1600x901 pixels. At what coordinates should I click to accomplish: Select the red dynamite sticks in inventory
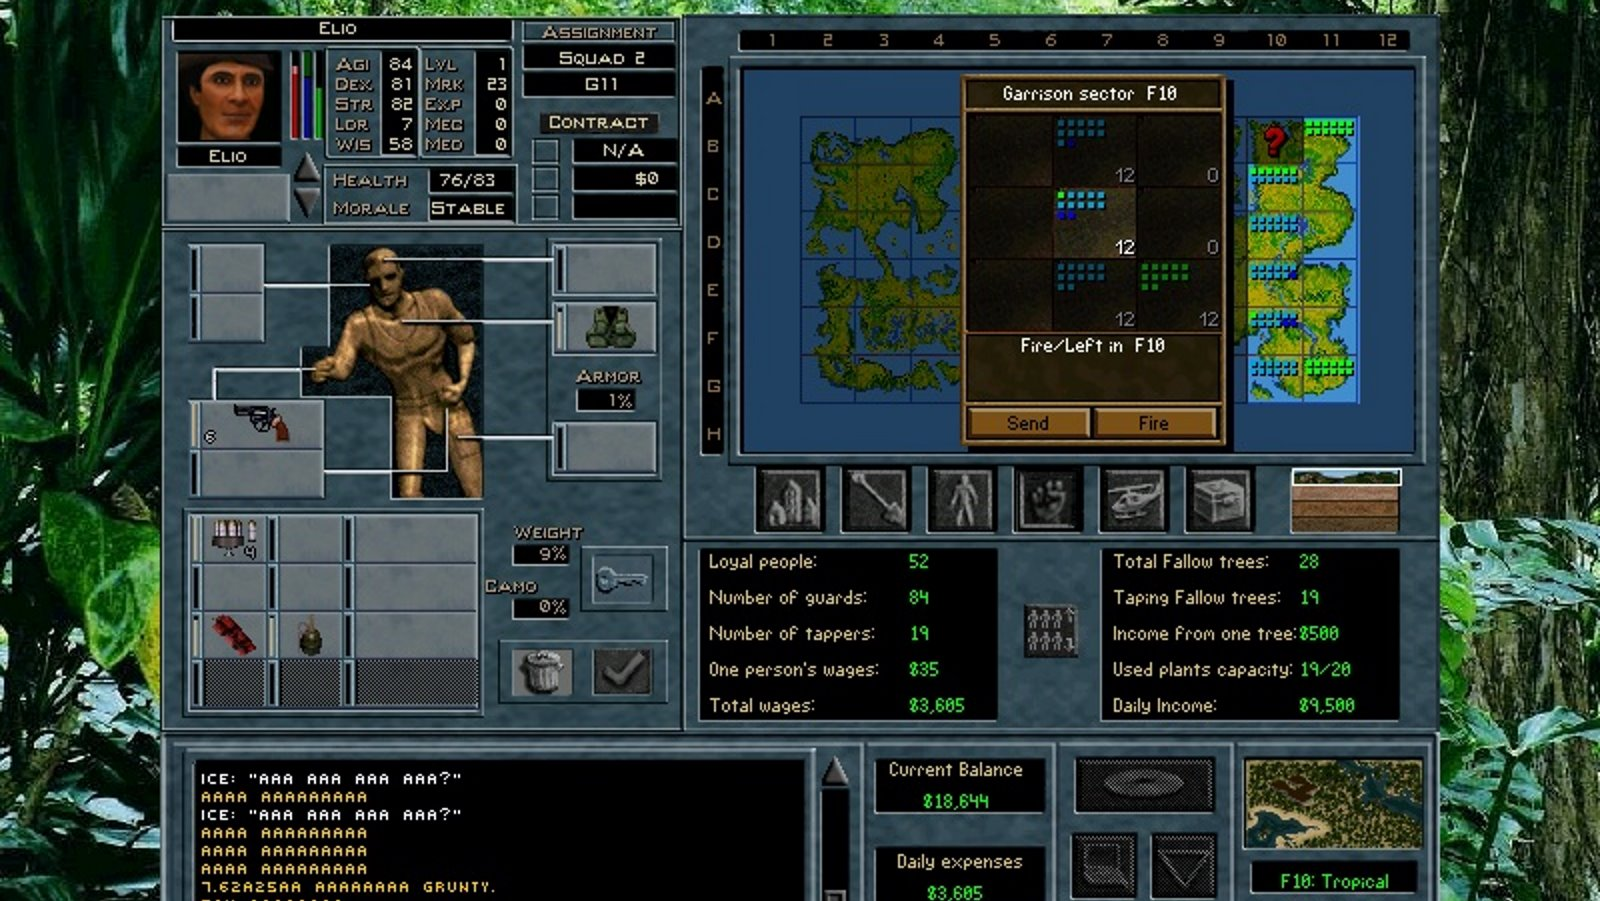coord(234,634)
